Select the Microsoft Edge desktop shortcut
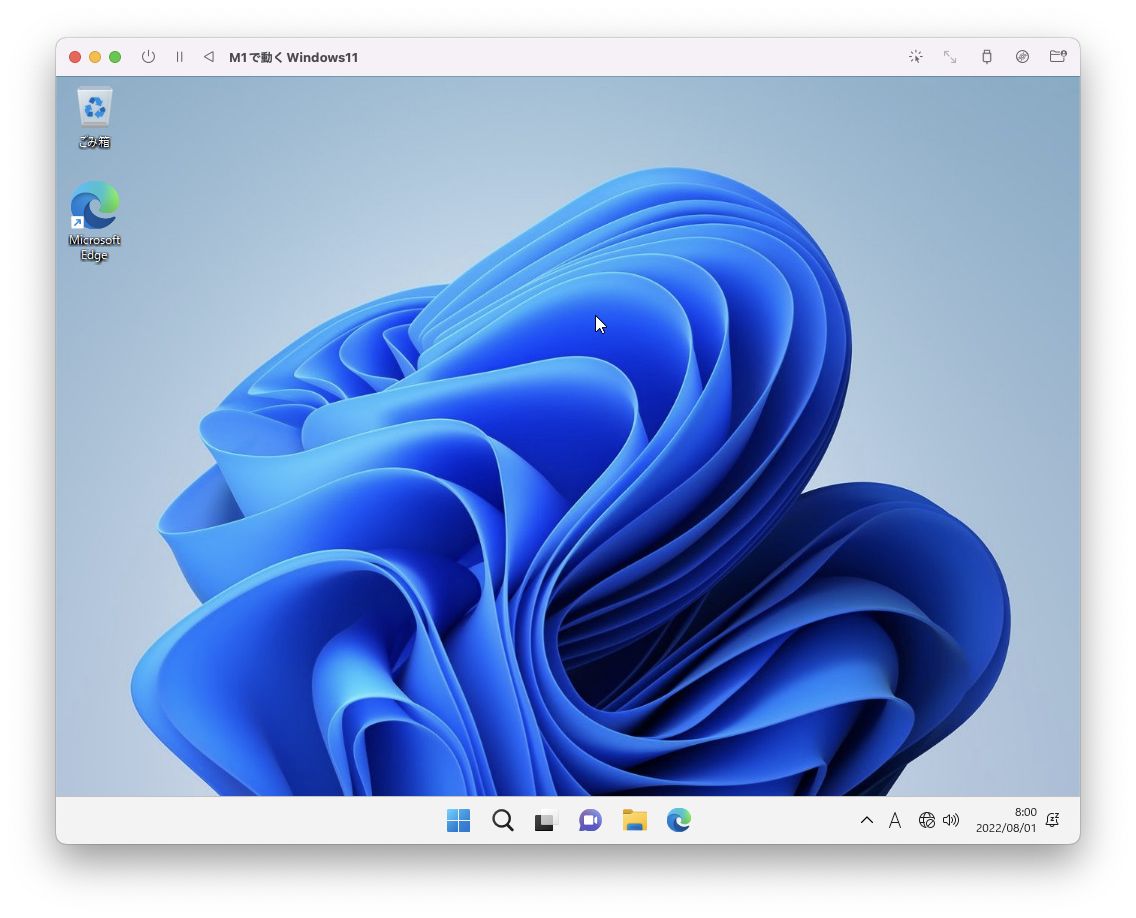The width and height of the screenshot is (1136, 918). tap(95, 222)
